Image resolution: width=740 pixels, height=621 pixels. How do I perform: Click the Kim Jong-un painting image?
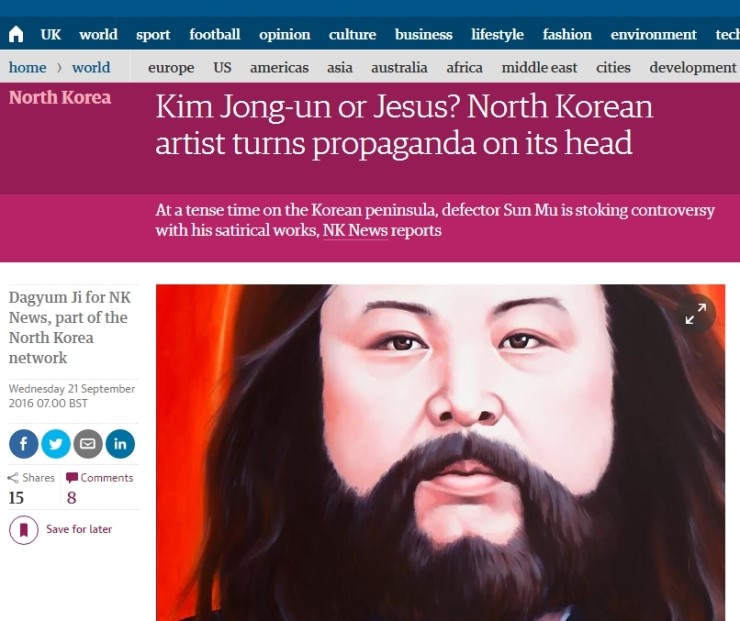coord(440,453)
